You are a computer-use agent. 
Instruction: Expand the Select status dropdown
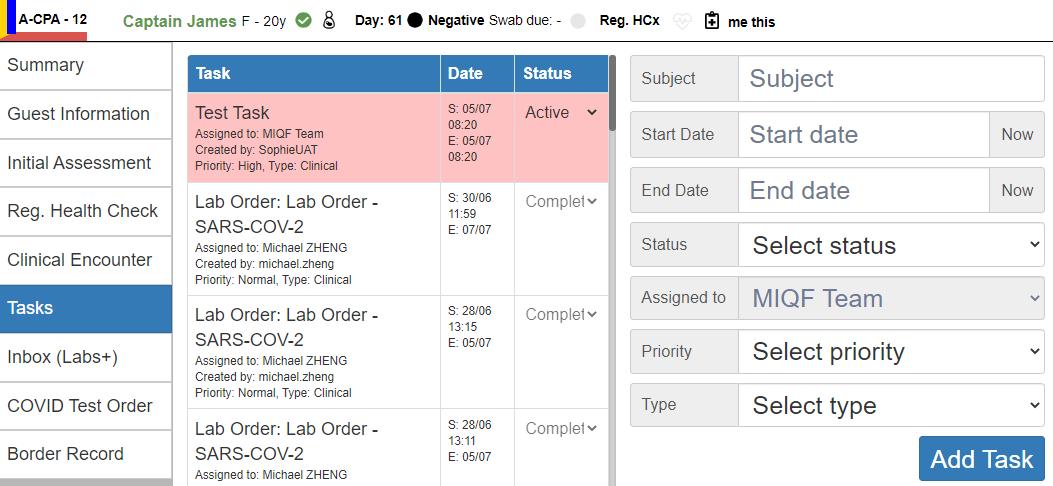point(891,245)
